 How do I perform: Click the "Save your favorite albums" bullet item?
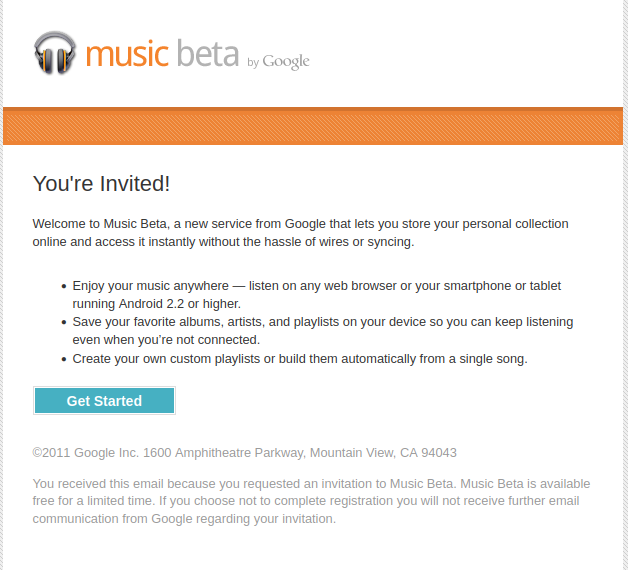click(x=323, y=330)
